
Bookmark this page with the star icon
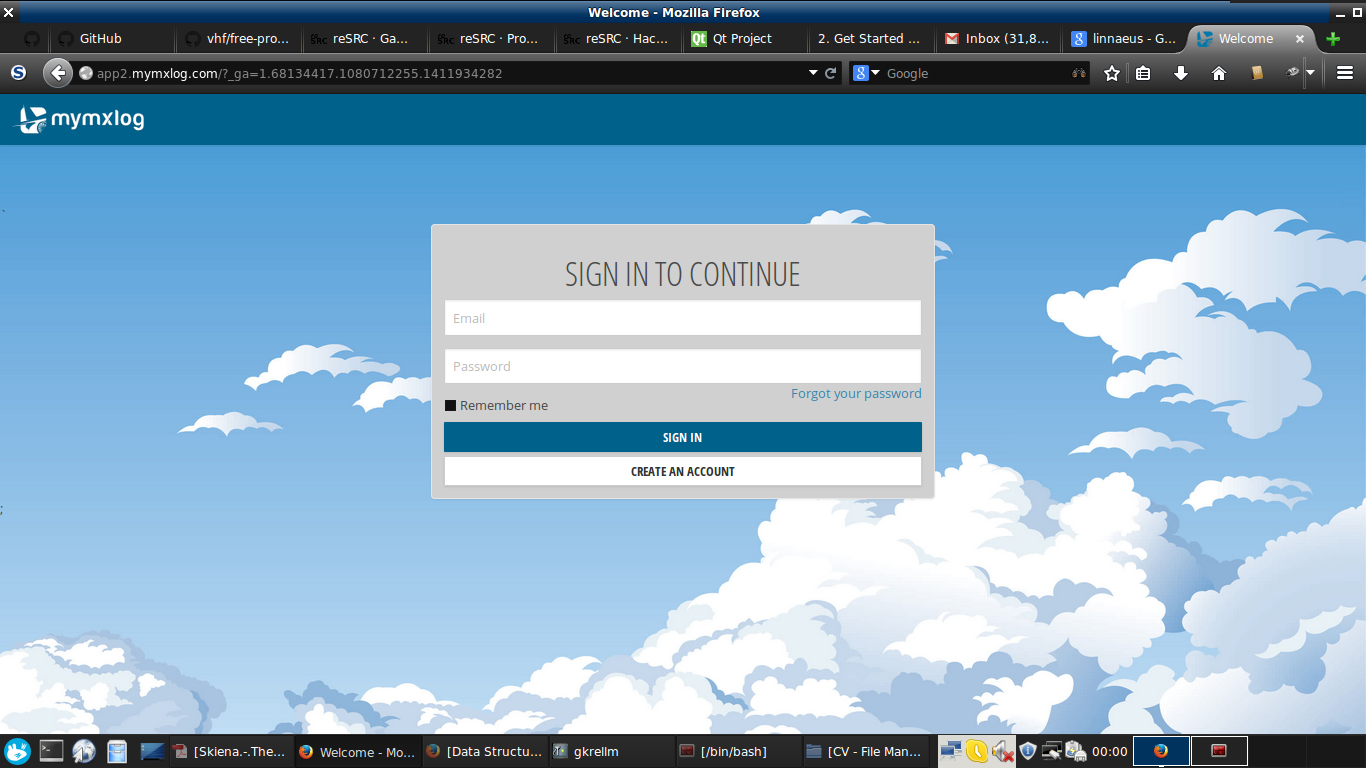1111,73
